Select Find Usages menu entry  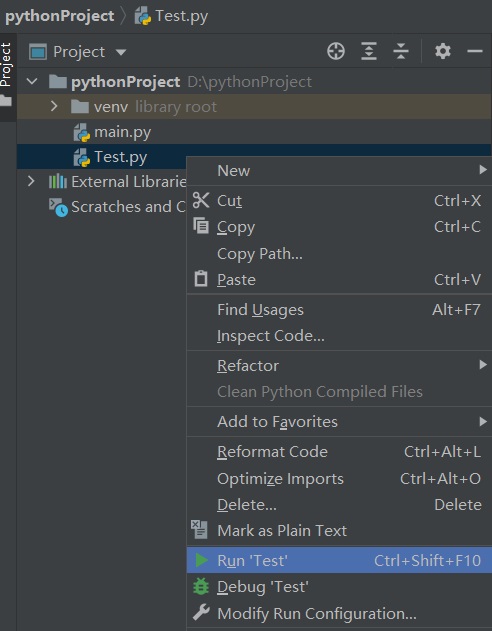[x=339, y=309]
